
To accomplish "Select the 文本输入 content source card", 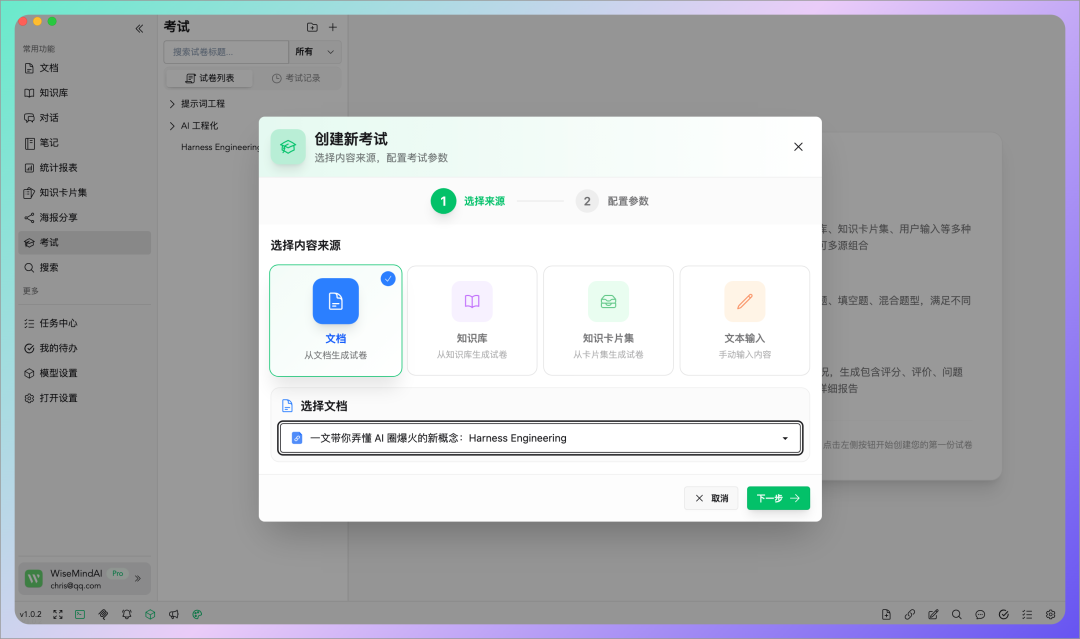I will pos(745,320).
